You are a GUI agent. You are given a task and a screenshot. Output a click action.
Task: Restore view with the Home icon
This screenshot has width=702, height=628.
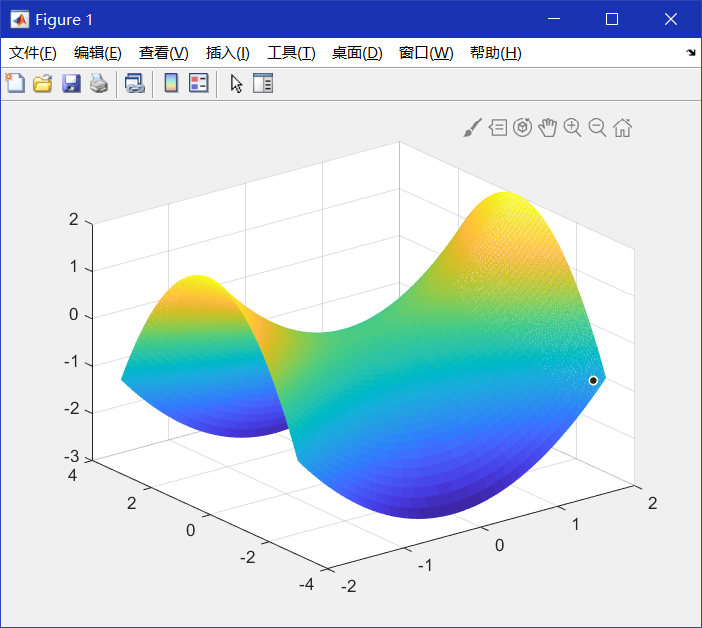tap(622, 128)
